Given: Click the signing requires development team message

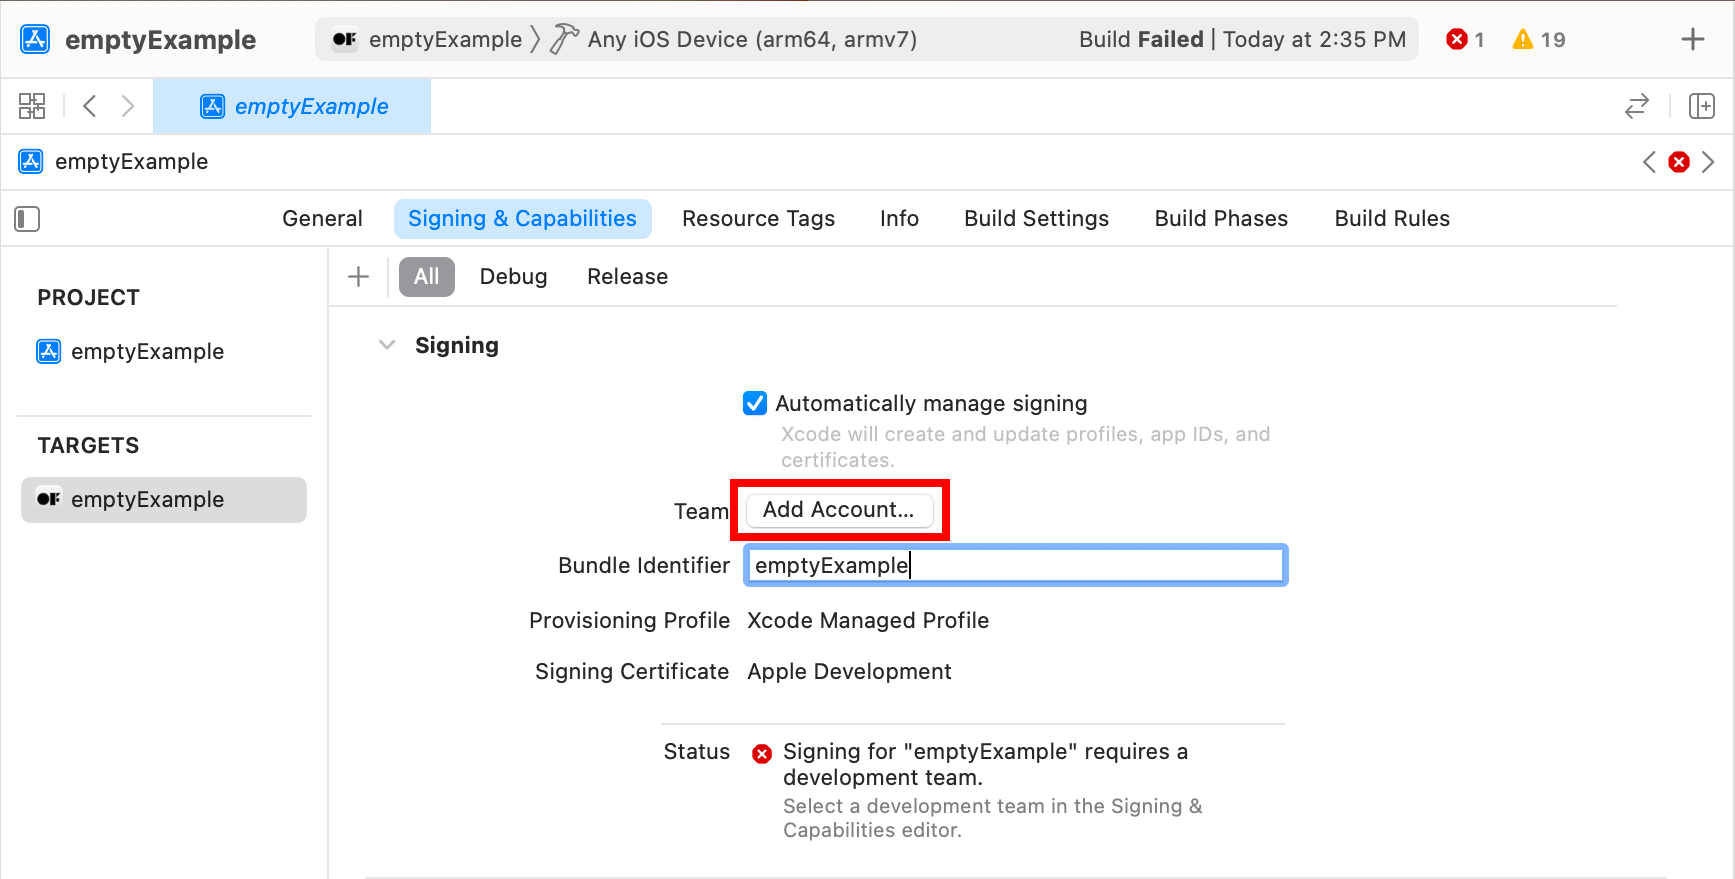Looking at the screenshot, I should click(986, 764).
